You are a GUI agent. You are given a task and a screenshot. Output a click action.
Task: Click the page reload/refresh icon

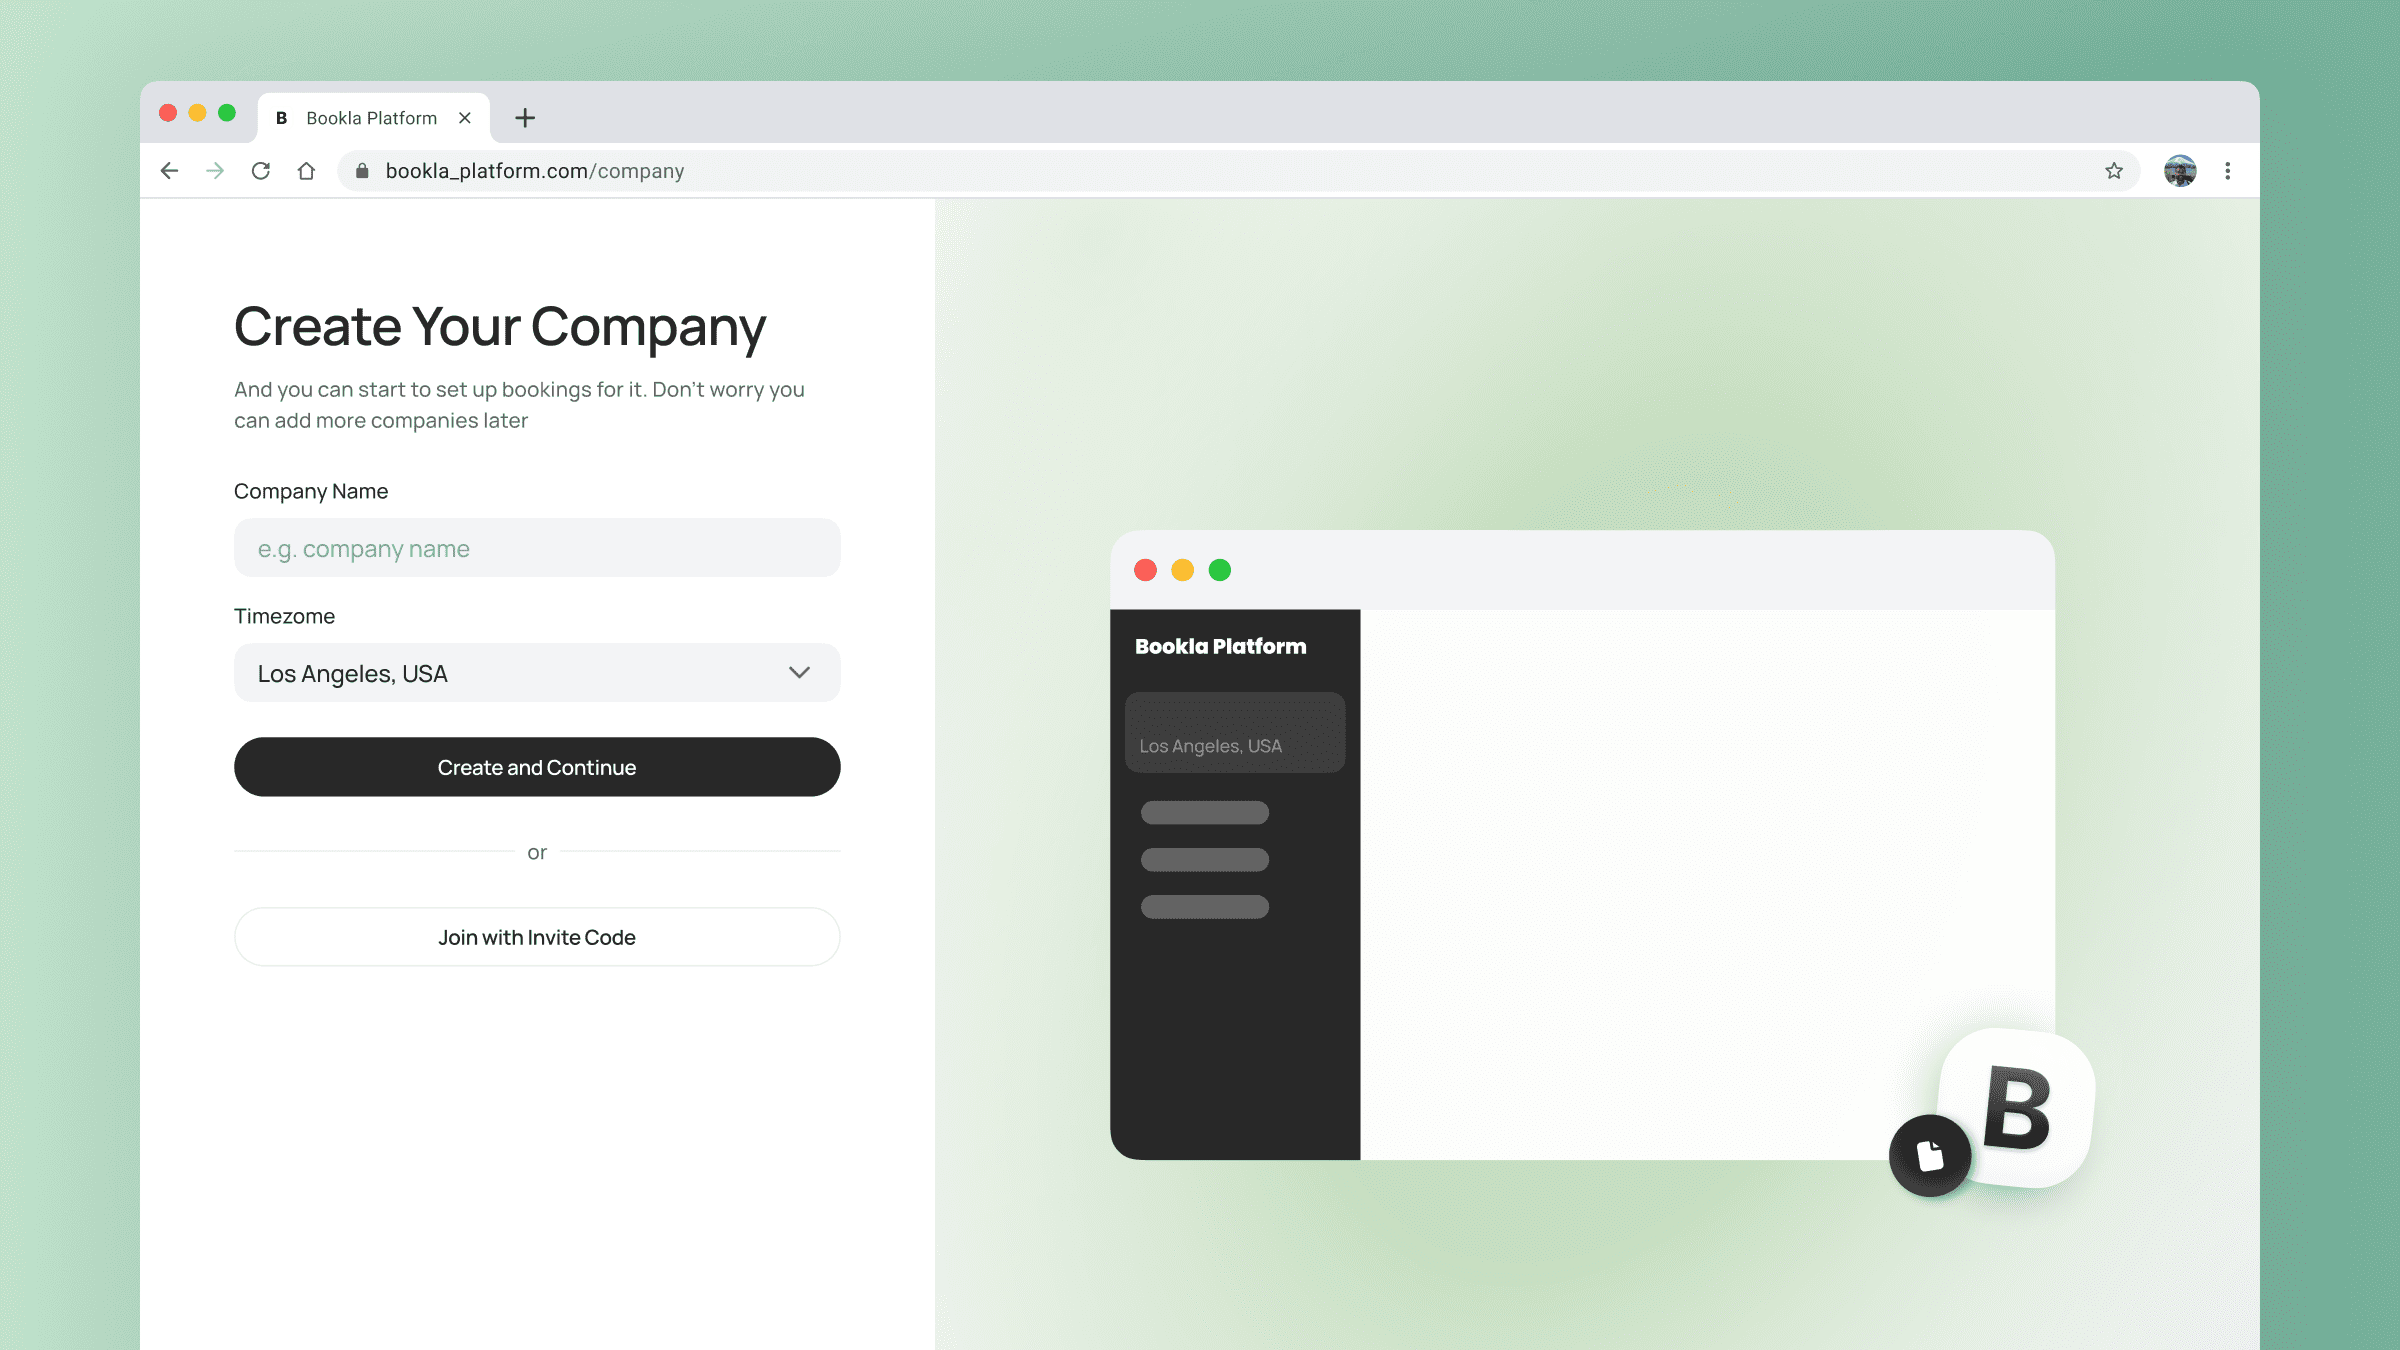click(260, 170)
